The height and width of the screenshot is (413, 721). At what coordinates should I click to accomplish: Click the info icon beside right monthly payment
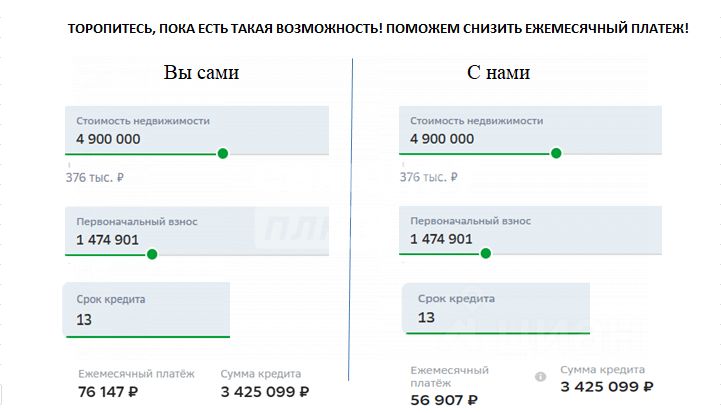(540, 377)
